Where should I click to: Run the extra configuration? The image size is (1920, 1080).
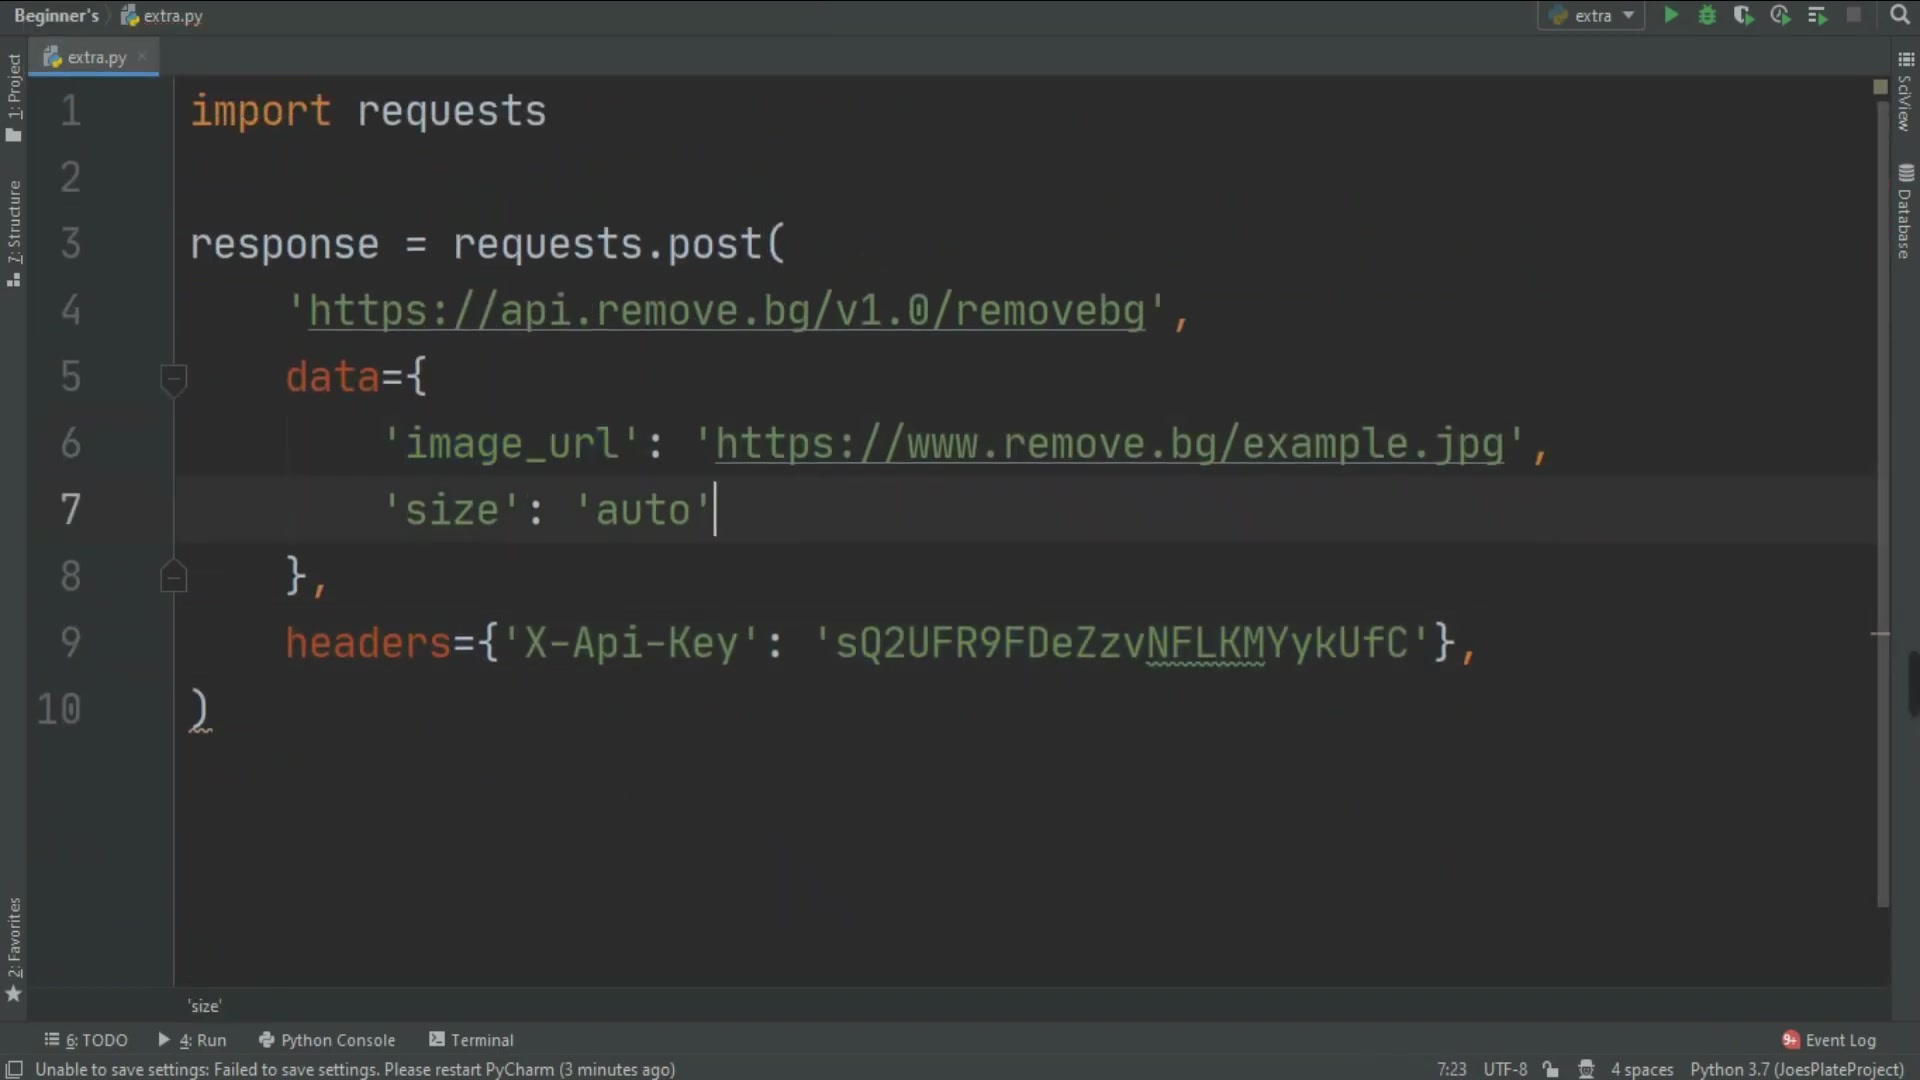click(x=1671, y=15)
